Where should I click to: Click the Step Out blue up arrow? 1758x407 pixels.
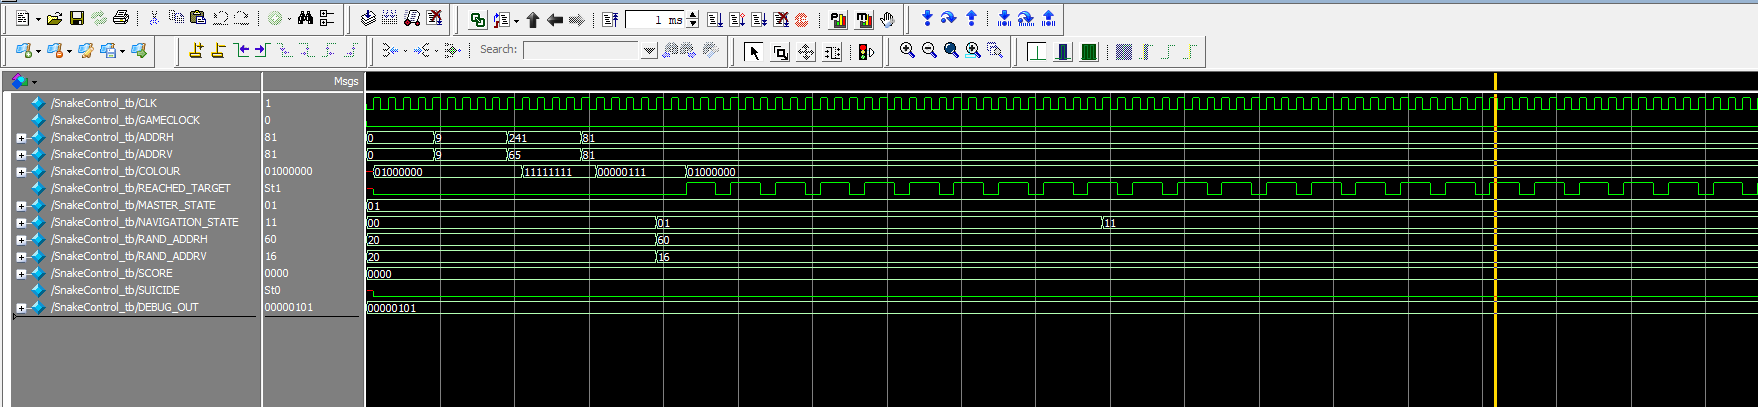(x=971, y=18)
